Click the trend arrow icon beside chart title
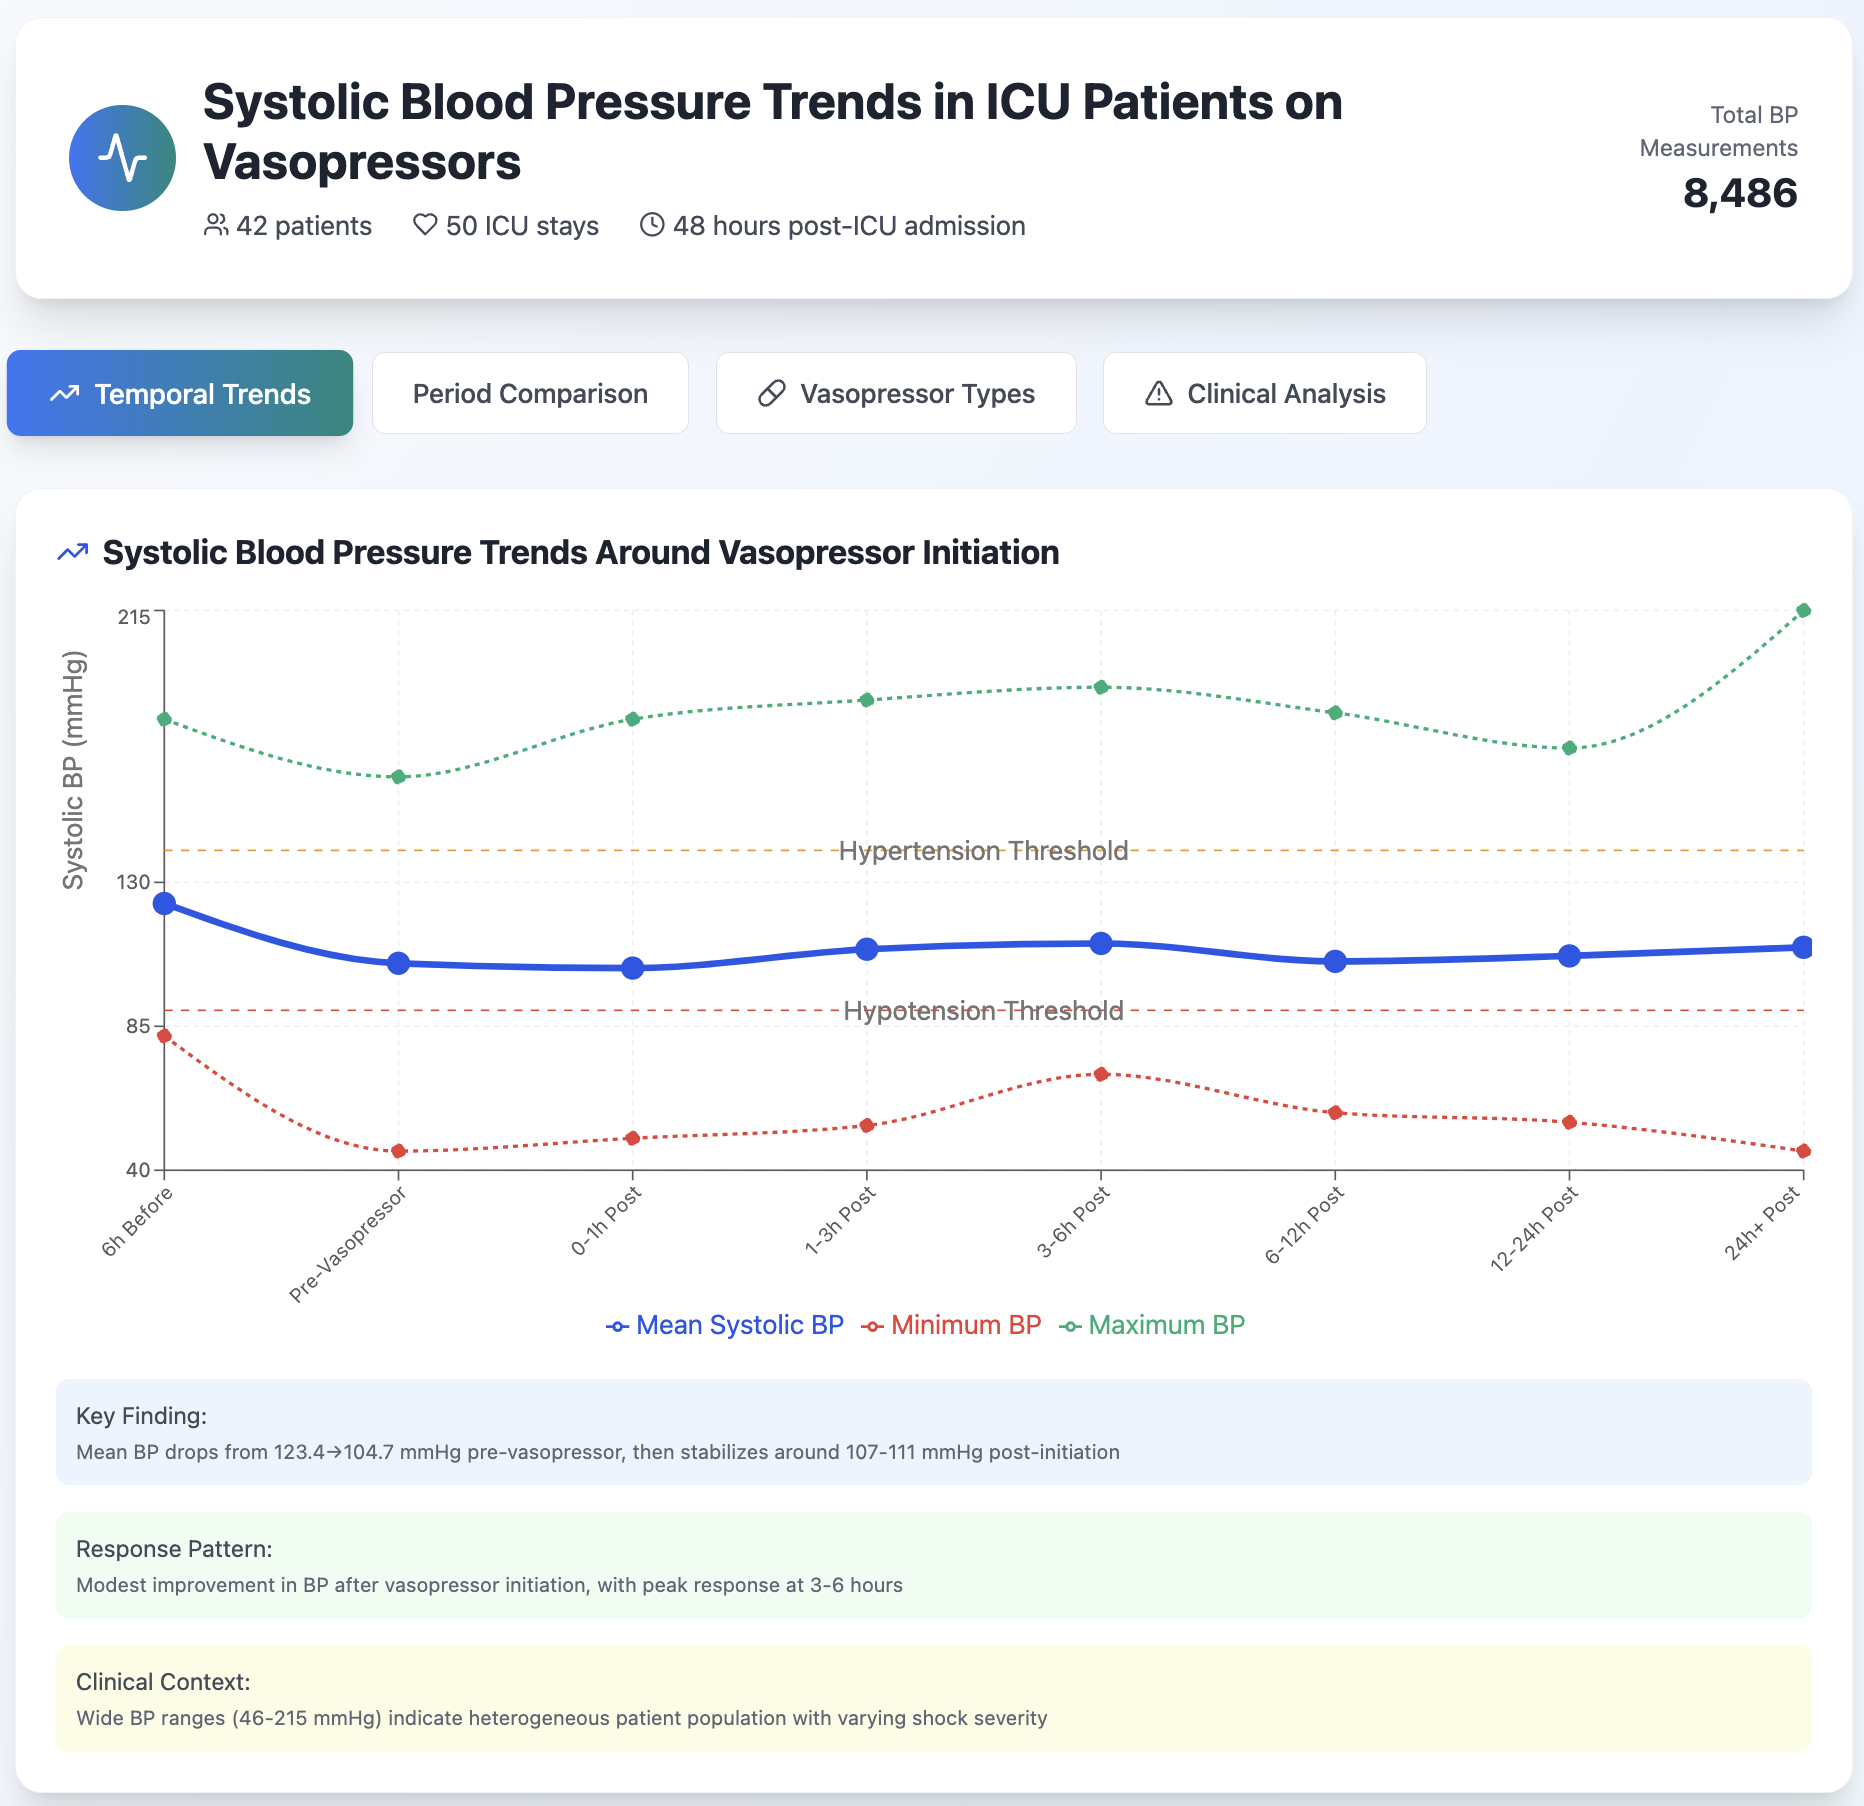Viewport: 1864px width, 1806px height. tap(73, 552)
